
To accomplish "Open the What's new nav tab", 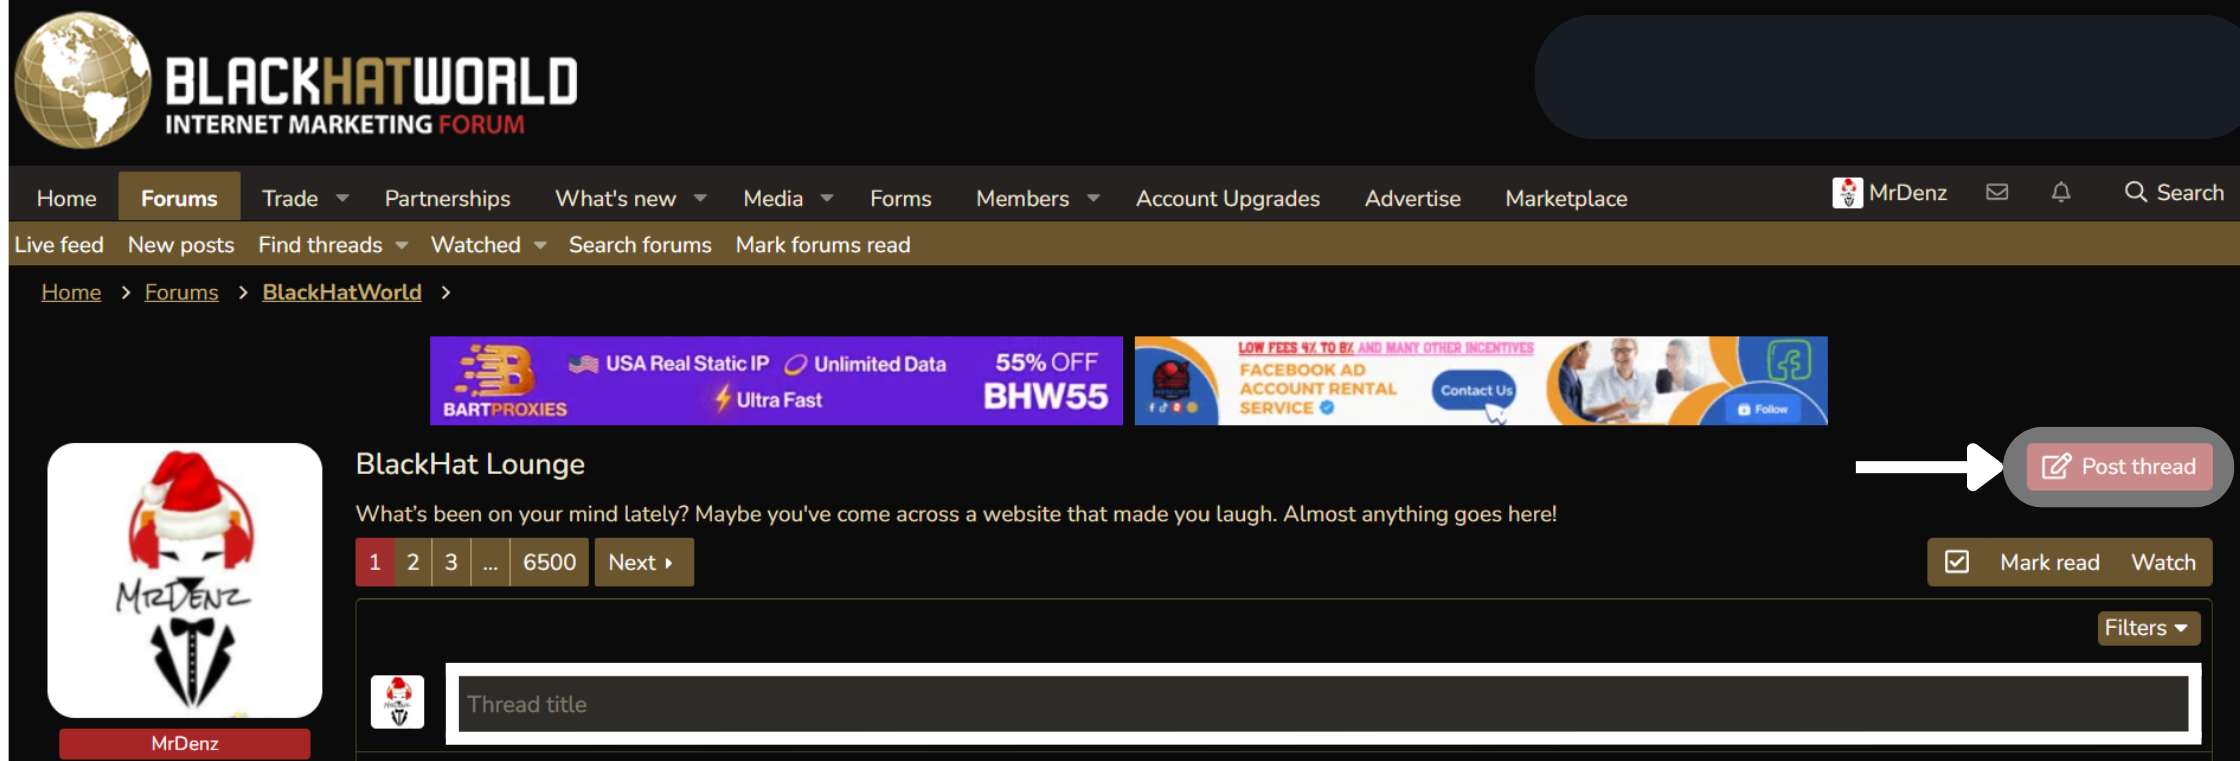I will [x=616, y=198].
